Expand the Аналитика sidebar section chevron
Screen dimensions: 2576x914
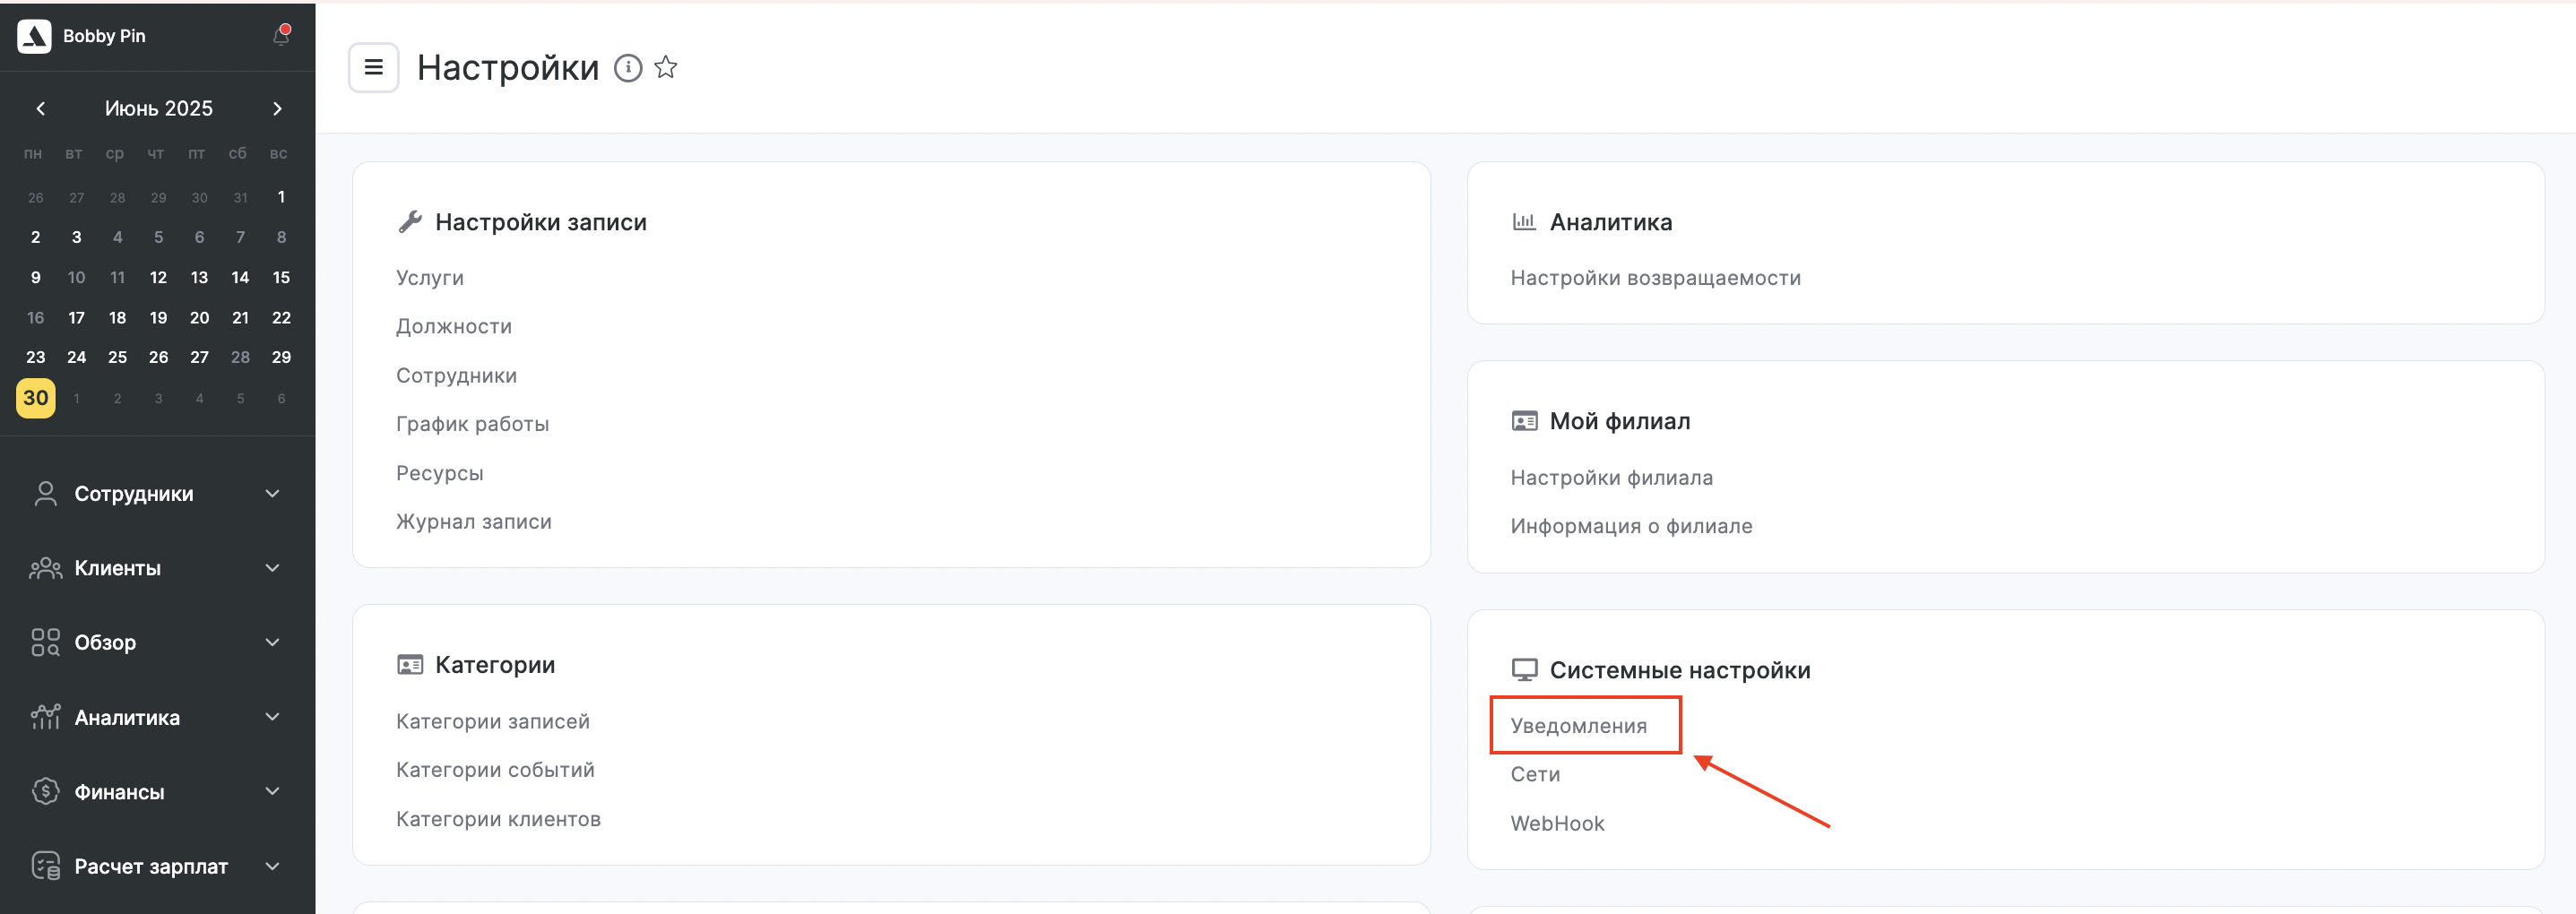[272, 717]
